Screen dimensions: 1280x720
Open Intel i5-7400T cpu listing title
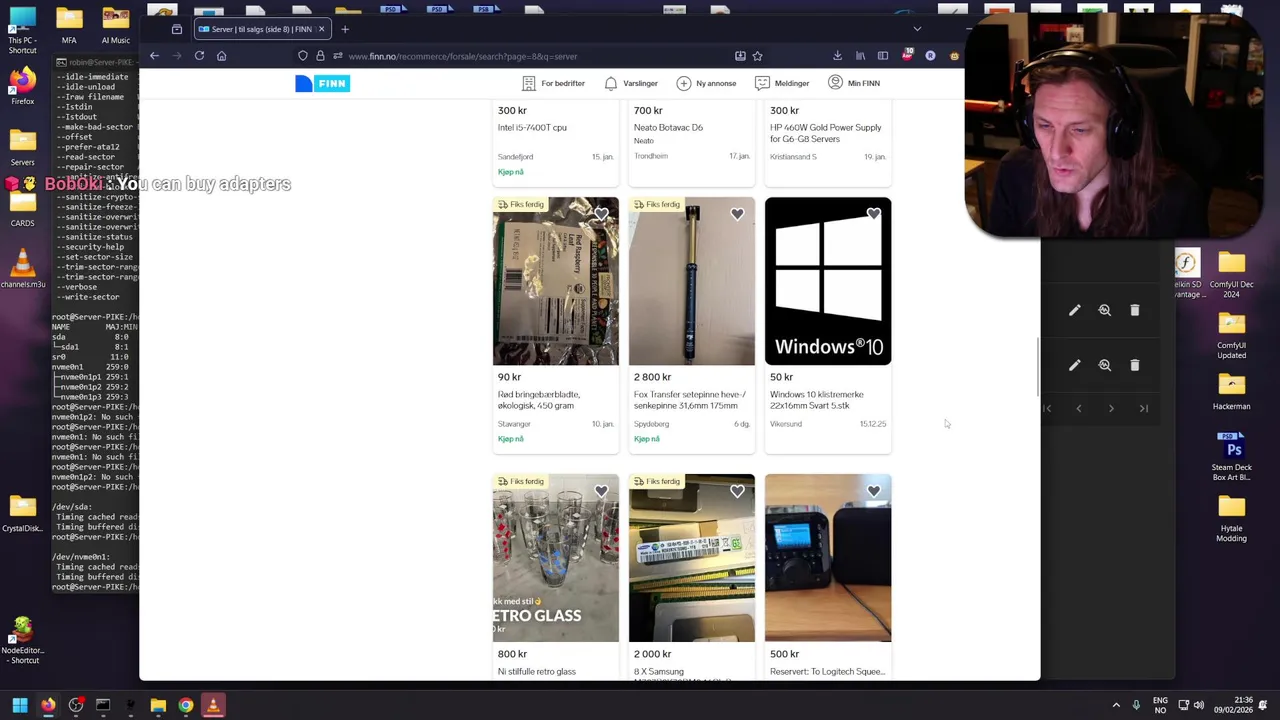(x=532, y=128)
